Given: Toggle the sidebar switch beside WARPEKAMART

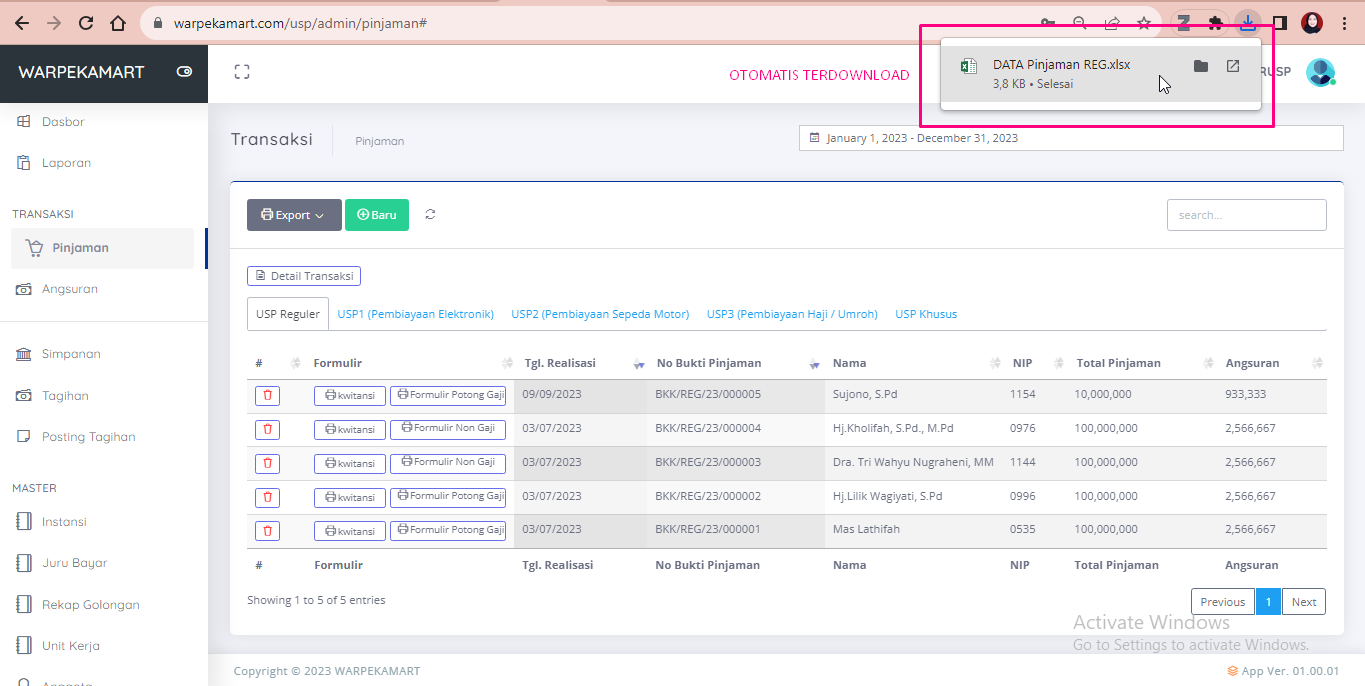Looking at the screenshot, I should pos(184,72).
